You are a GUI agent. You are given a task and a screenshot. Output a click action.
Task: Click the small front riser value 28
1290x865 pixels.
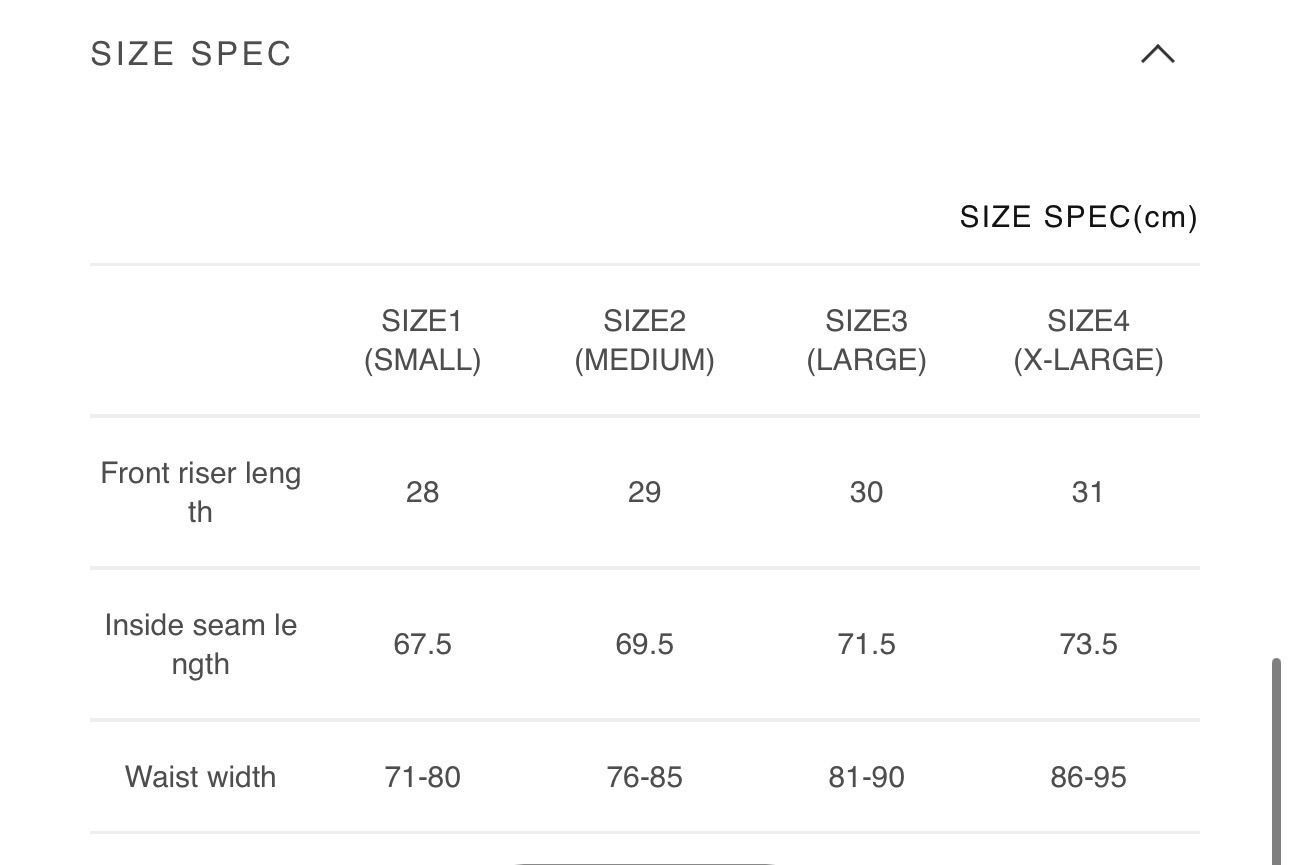coord(422,492)
